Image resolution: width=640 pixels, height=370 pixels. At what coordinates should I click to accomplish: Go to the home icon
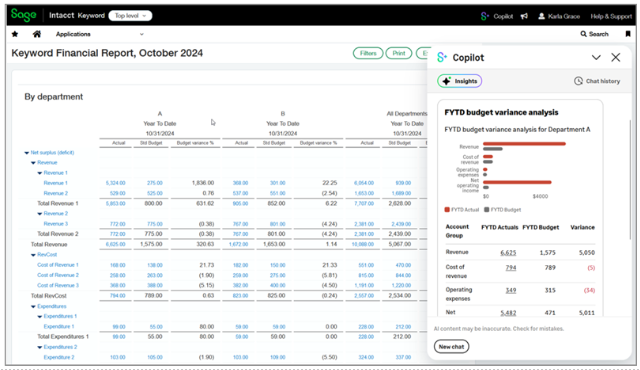pos(37,34)
